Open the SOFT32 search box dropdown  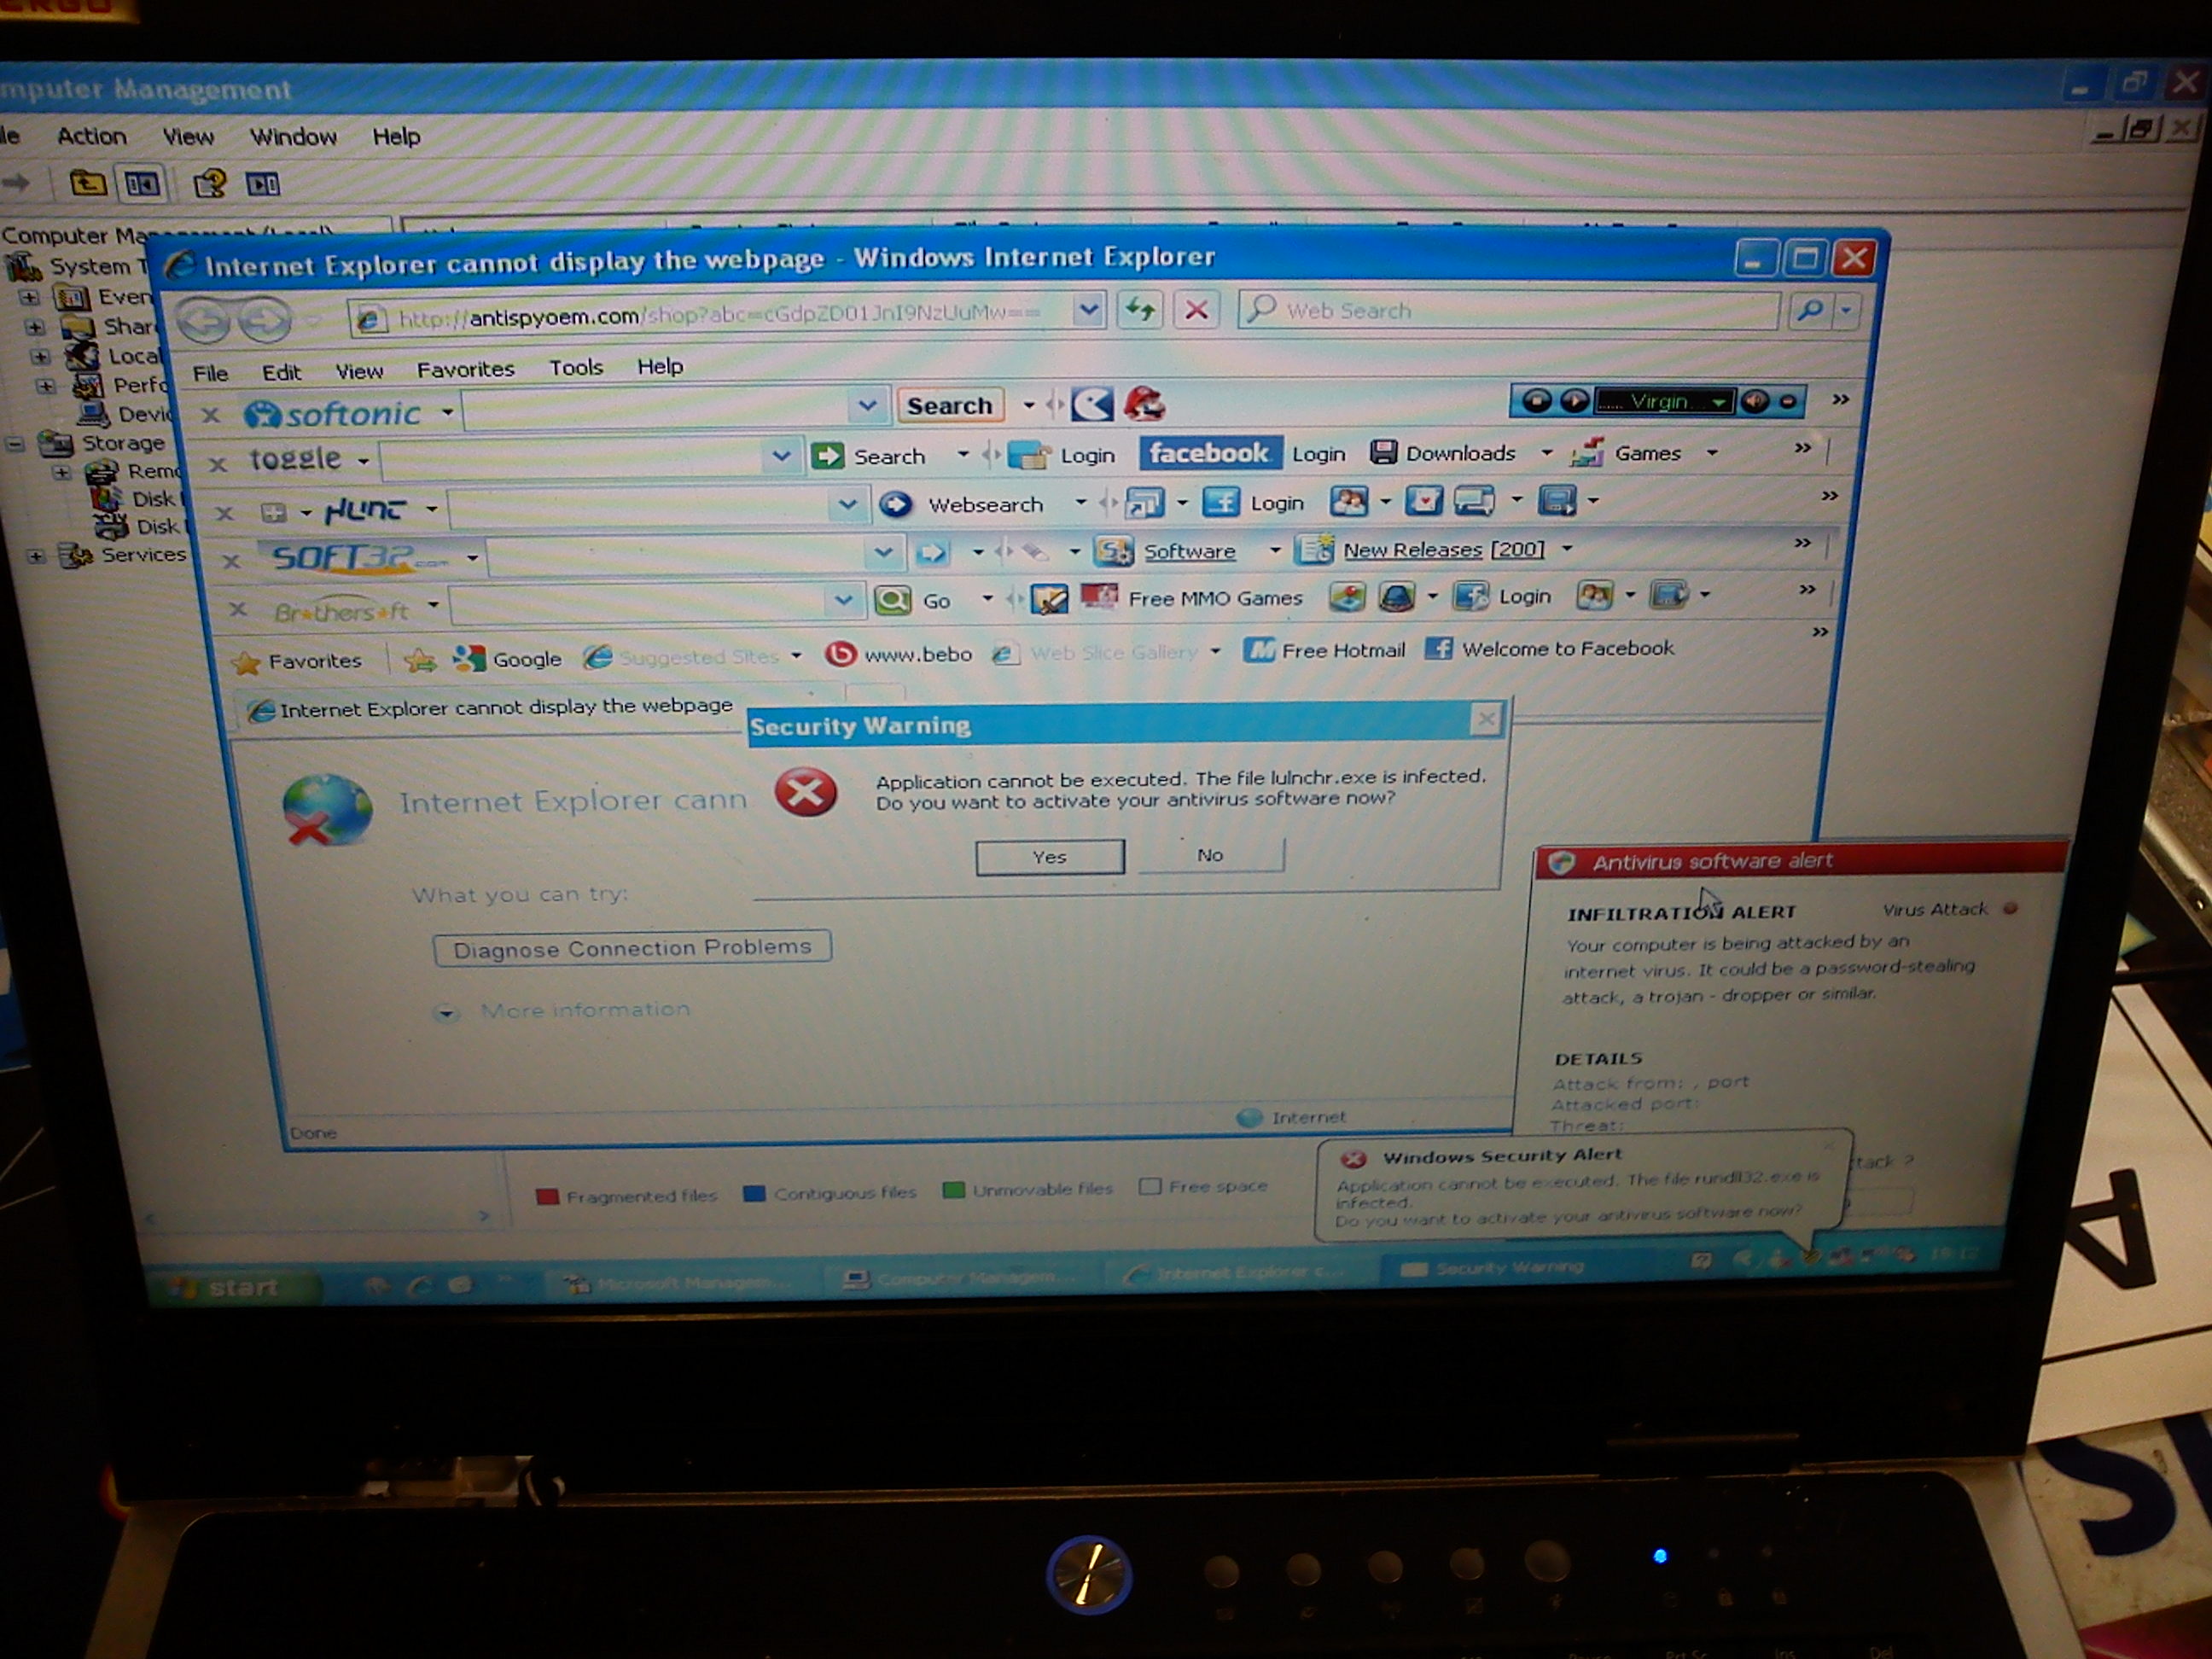point(882,552)
